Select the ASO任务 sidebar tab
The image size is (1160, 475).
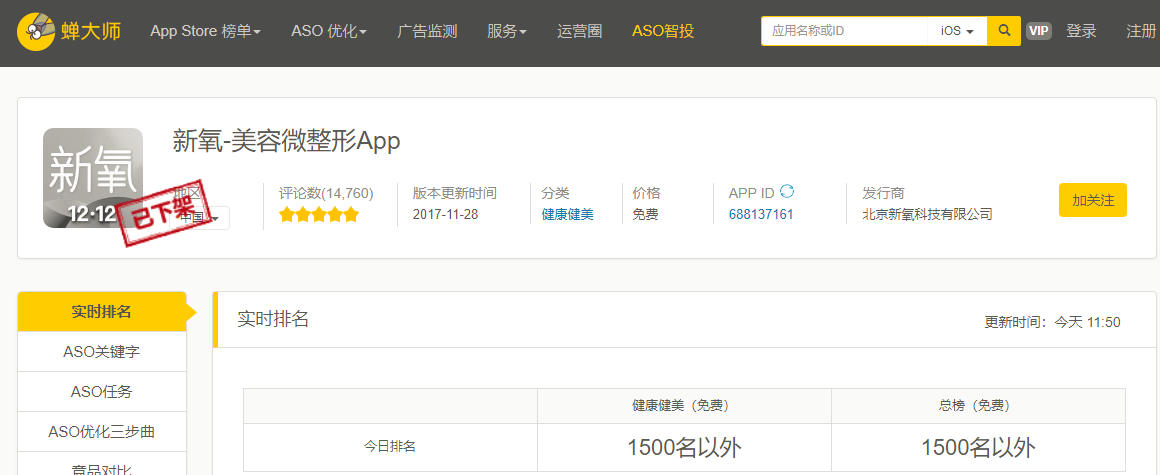tap(101, 392)
